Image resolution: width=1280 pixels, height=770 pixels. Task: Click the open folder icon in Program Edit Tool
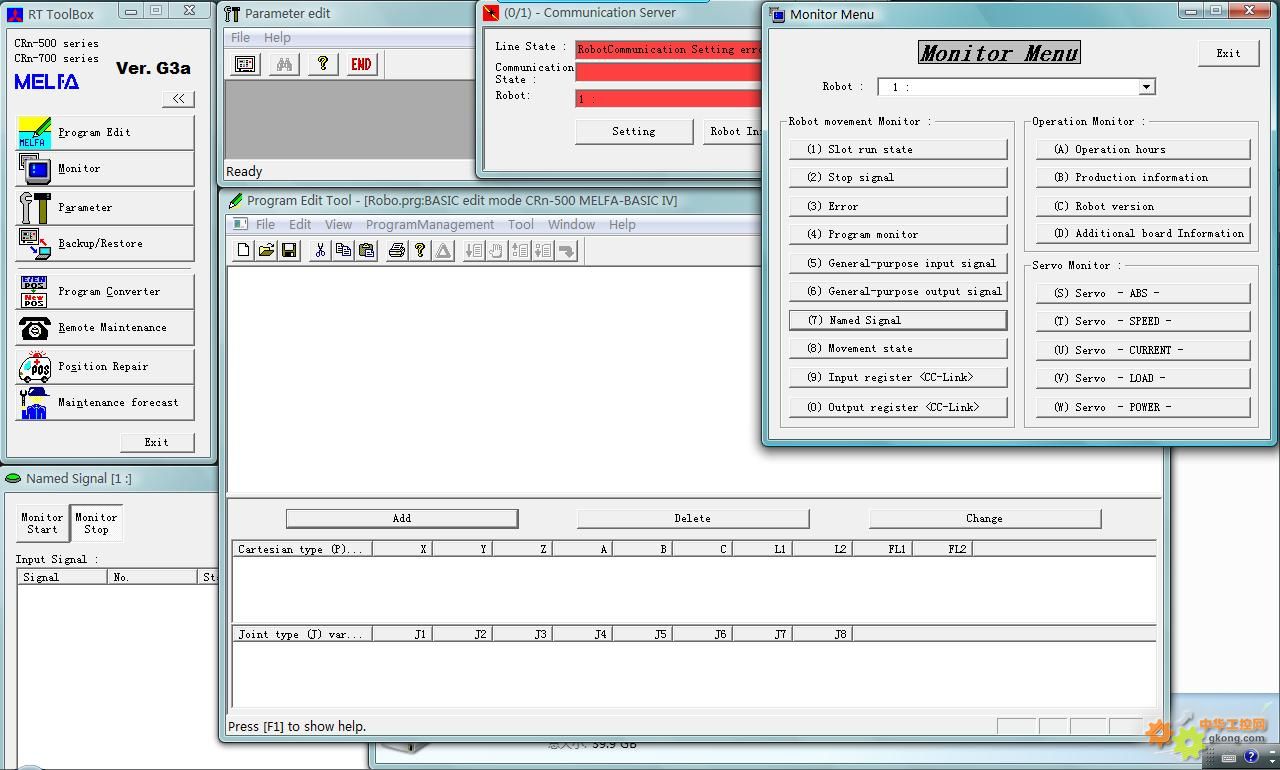click(266, 250)
